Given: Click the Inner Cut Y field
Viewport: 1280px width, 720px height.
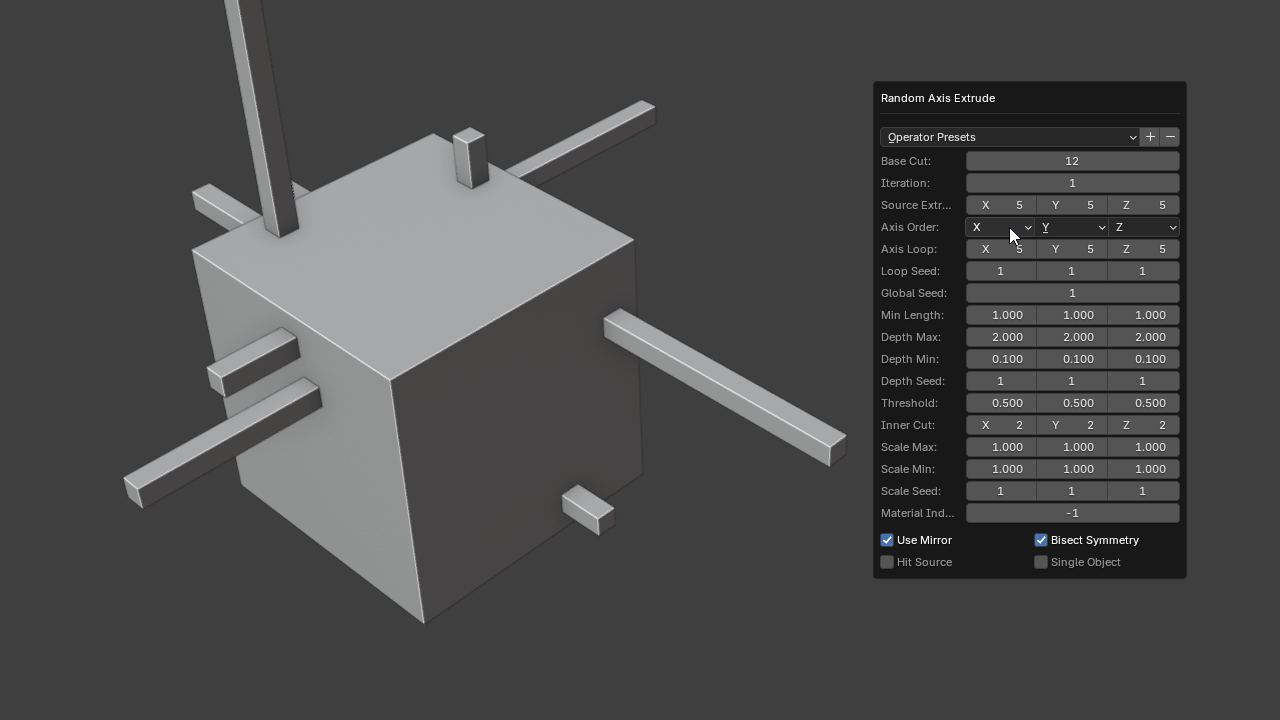Looking at the screenshot, I should point(1072,425).
